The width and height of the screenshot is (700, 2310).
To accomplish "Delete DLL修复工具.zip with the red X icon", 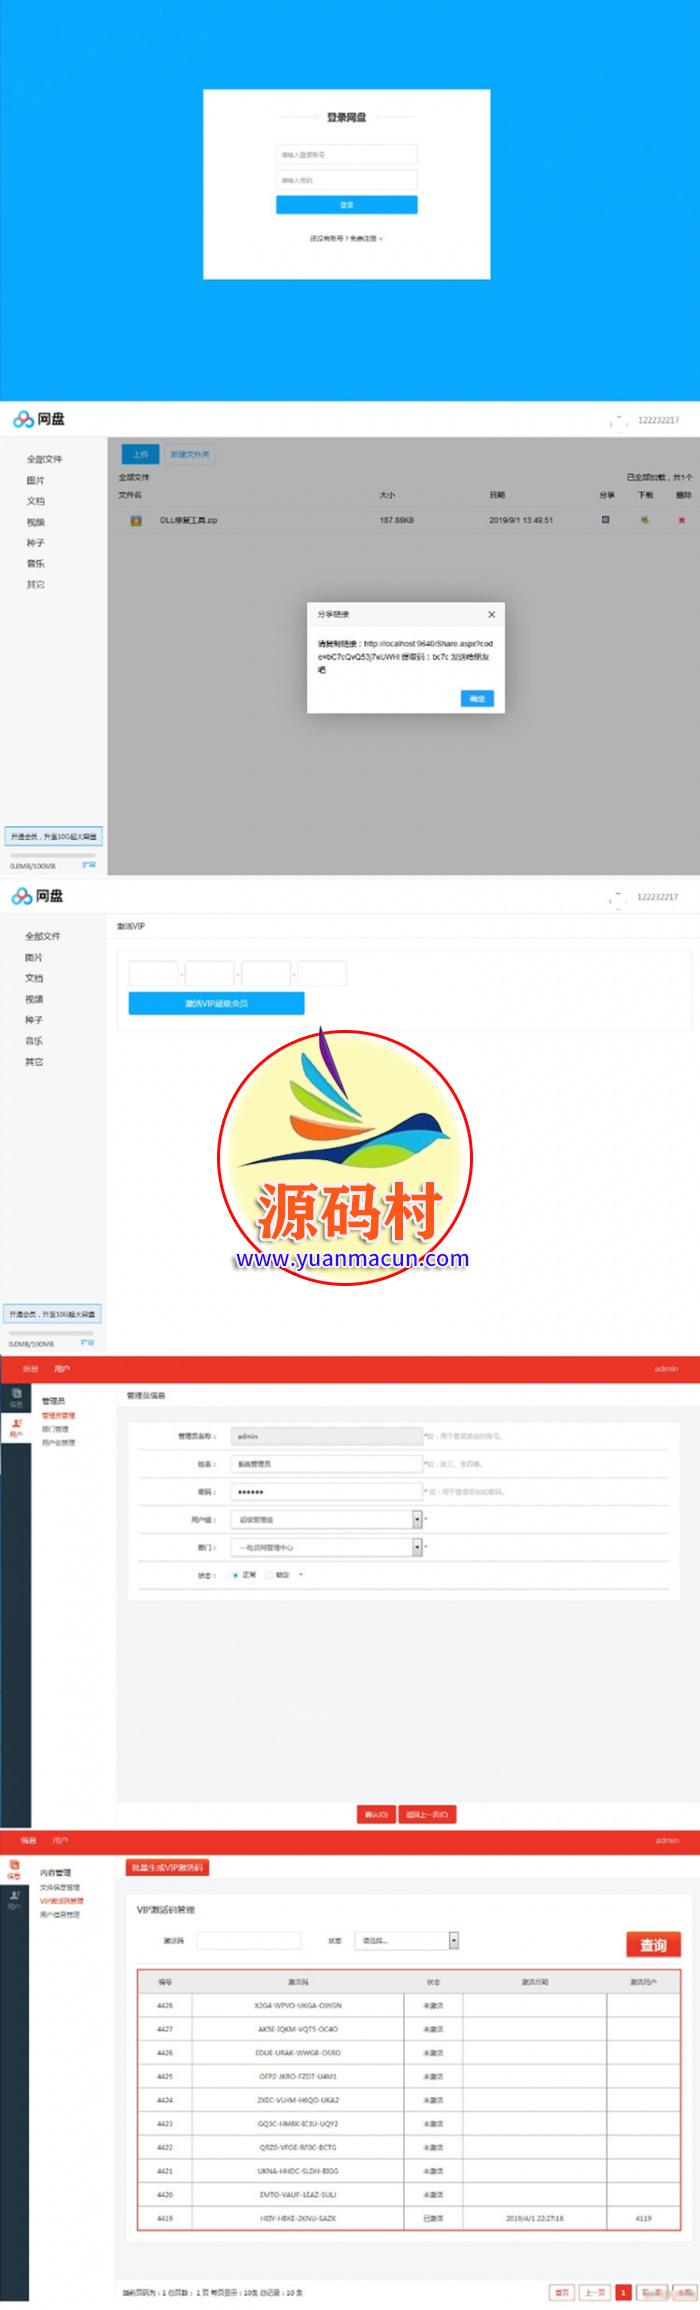I will pos(682,520).
